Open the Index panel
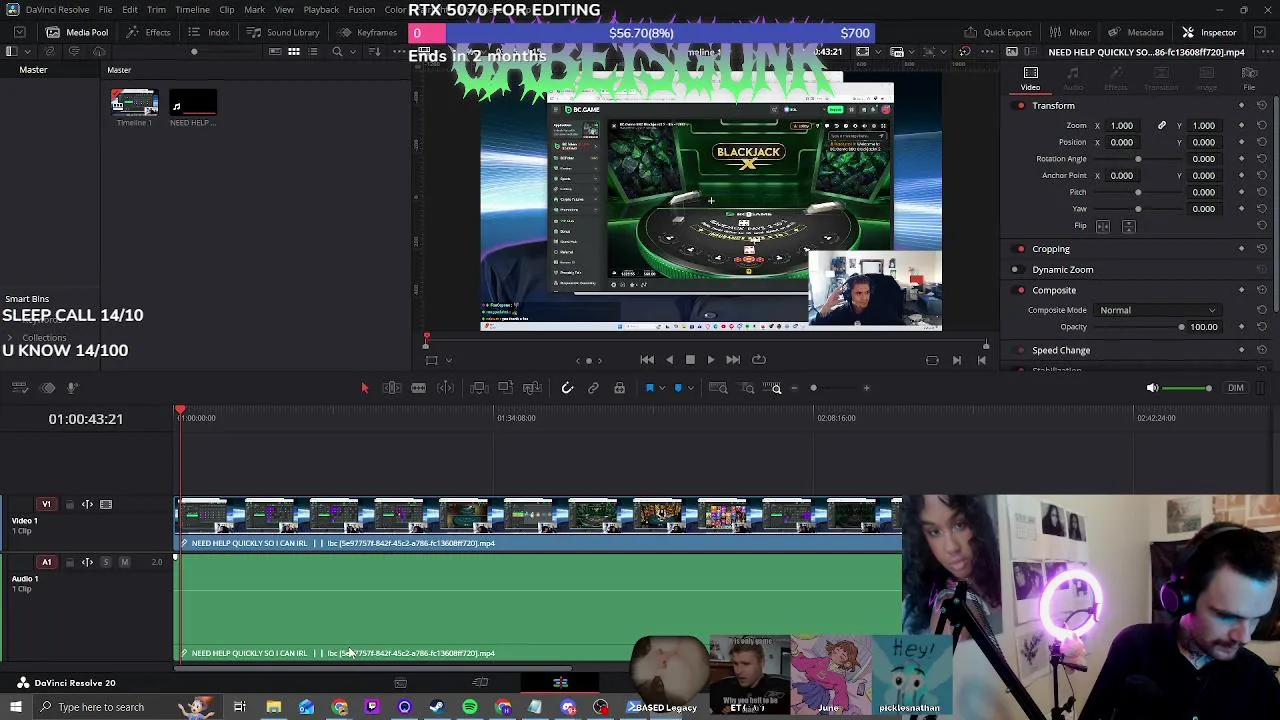Screen dimensions: 1280x720 pos(209,32)
